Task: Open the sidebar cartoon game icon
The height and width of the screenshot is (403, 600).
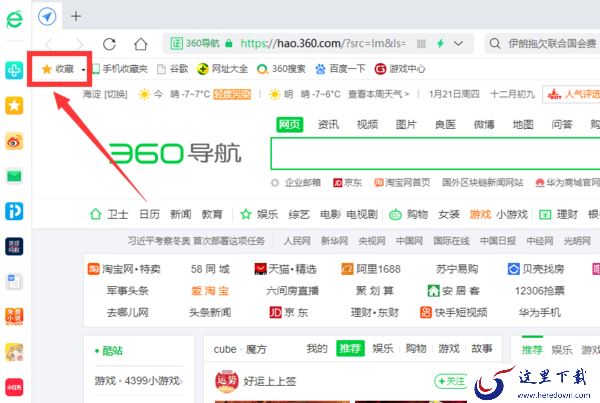Action: [14, 352]
